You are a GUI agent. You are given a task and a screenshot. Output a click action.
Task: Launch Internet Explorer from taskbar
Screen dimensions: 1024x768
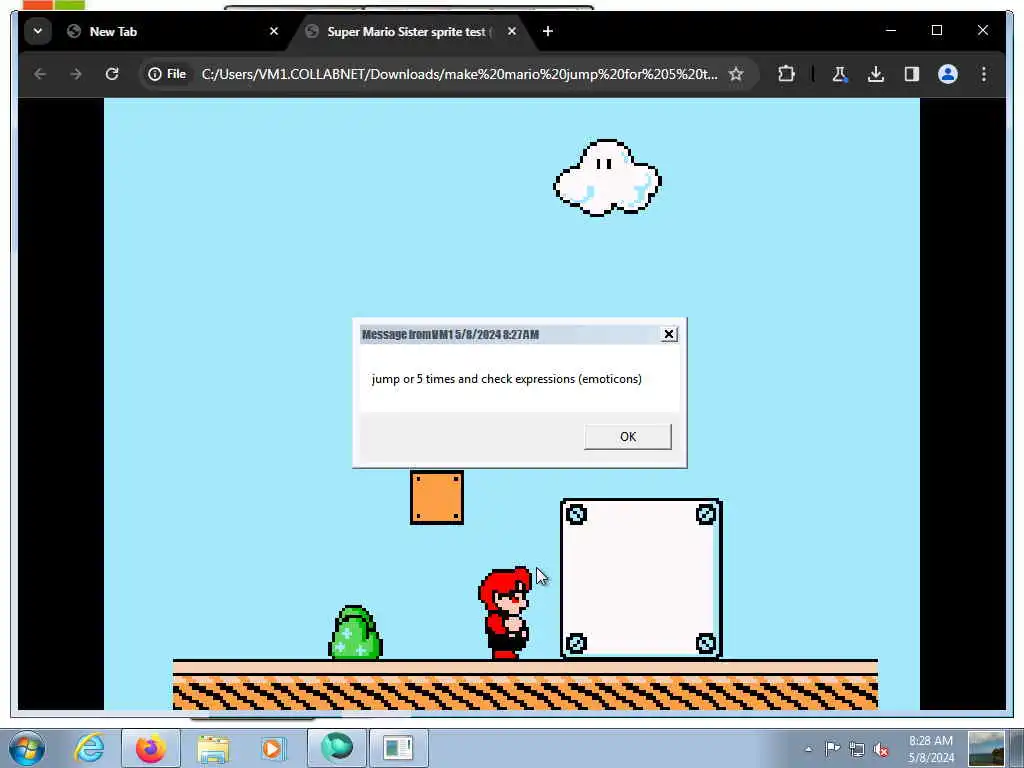pos(89,748)
